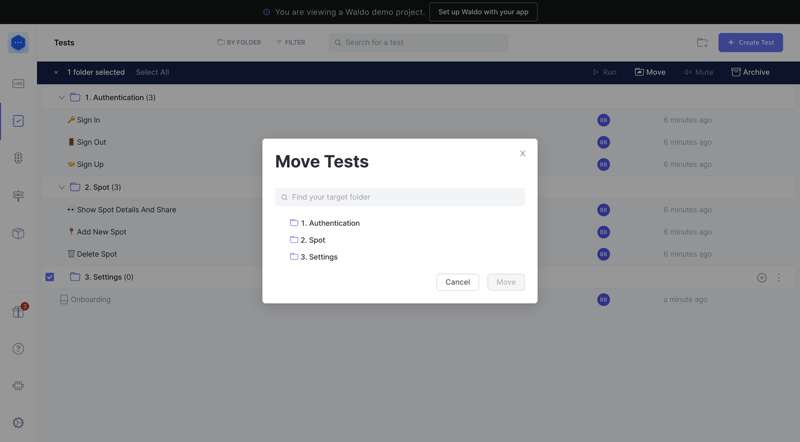Image resolution: width=800 pixels, height=442 pixels.
Task: Open the signpost sidebar icon
Action: pos(18,195)
